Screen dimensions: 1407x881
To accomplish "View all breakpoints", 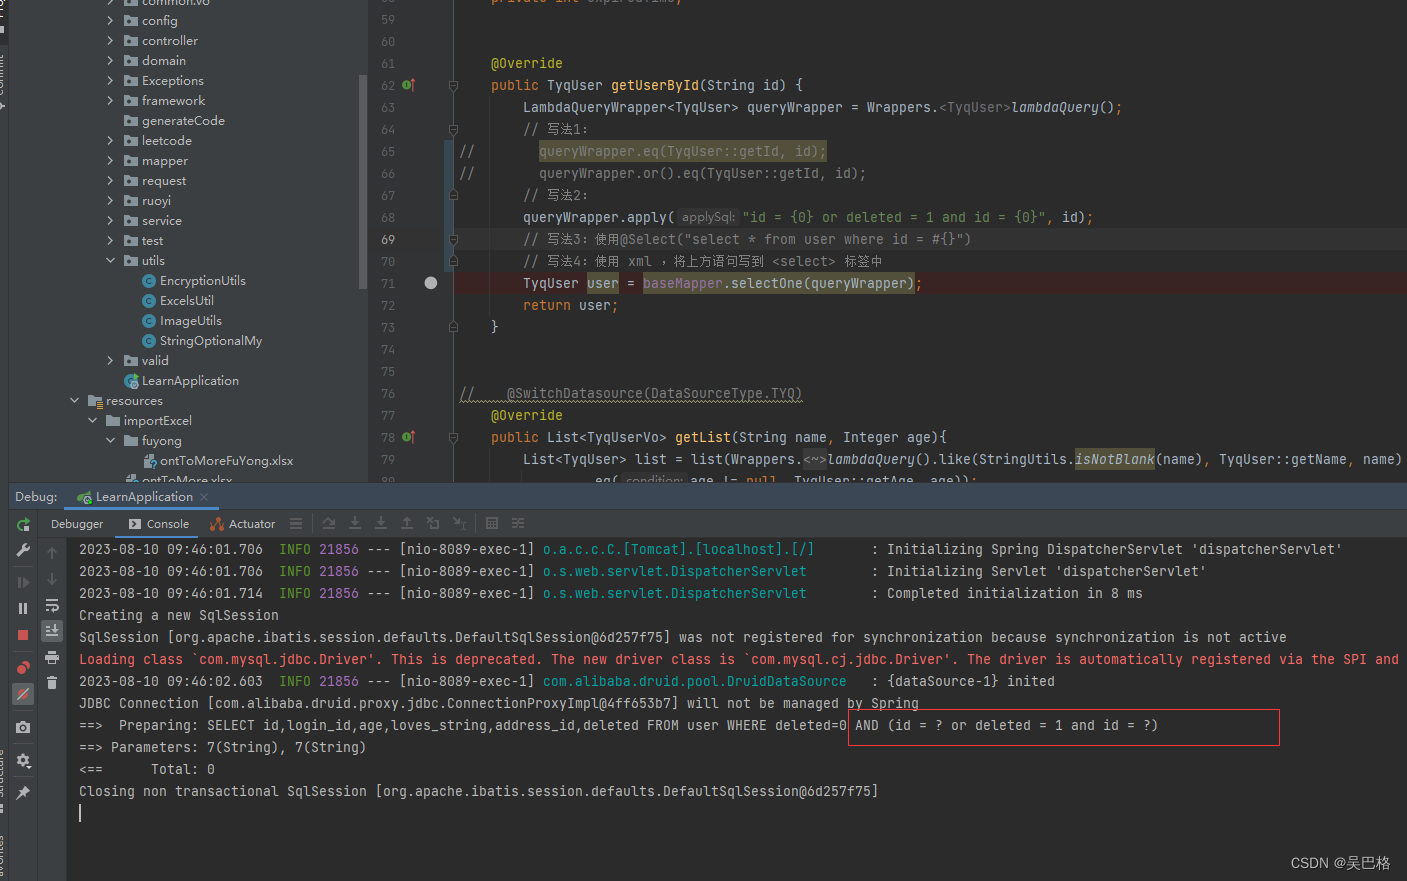I will click(23, 667).
